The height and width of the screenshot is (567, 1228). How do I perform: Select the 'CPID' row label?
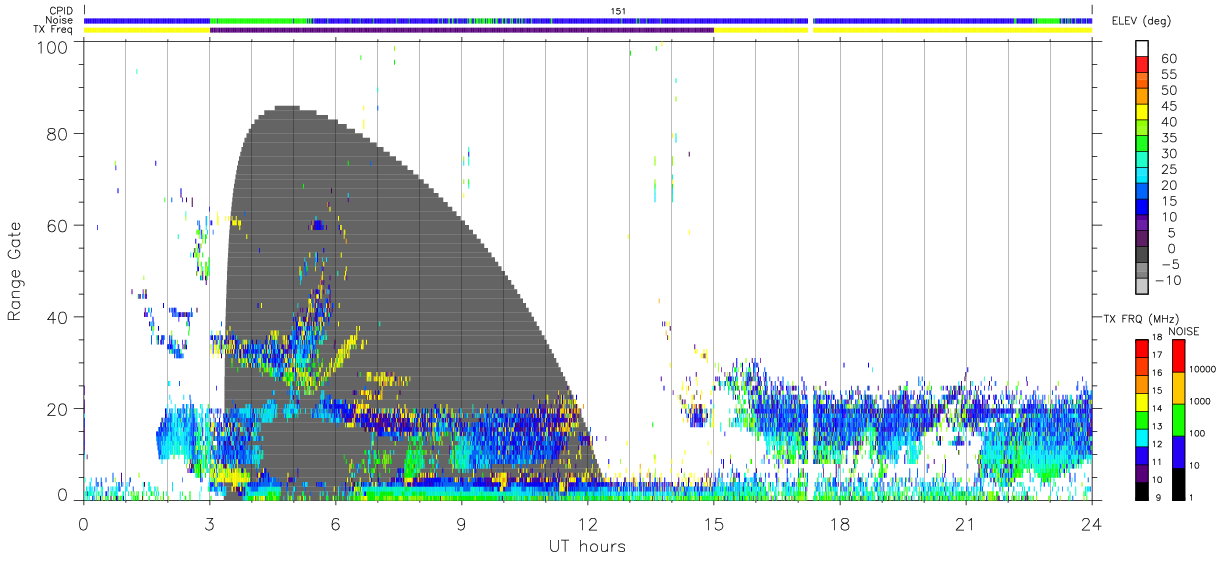[61, 10]
